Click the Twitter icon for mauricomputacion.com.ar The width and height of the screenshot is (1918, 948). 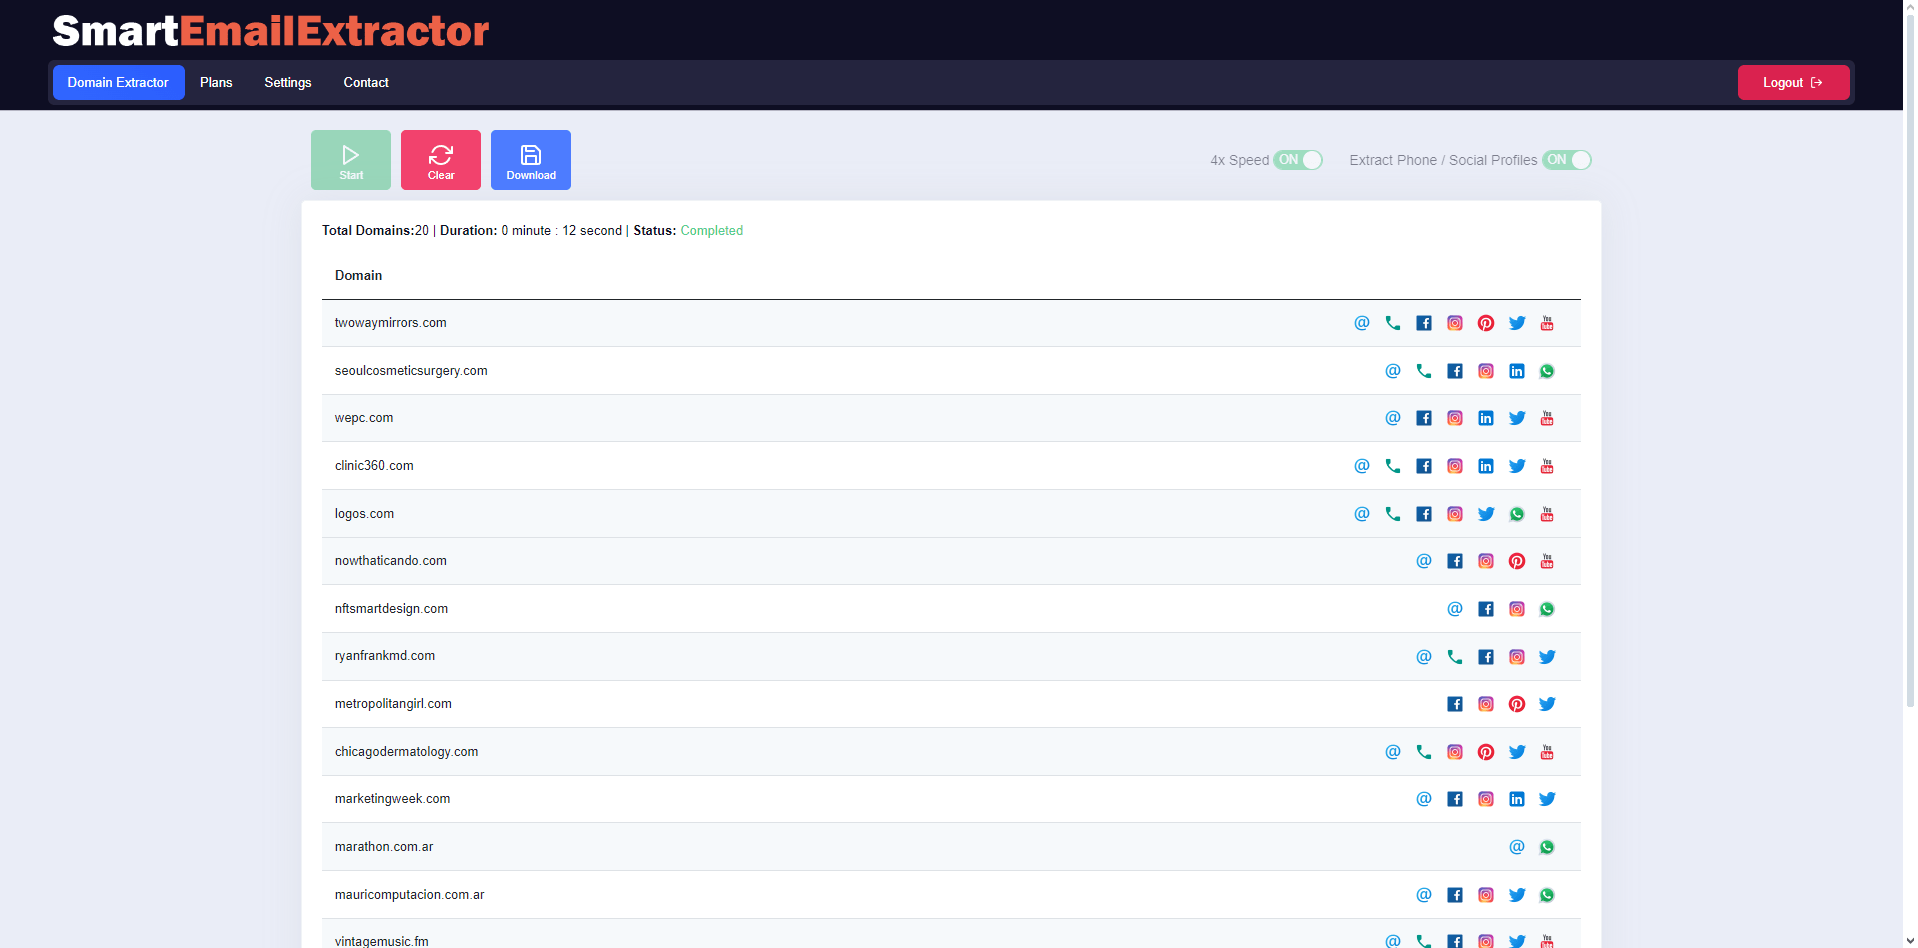pos(1516,895)
